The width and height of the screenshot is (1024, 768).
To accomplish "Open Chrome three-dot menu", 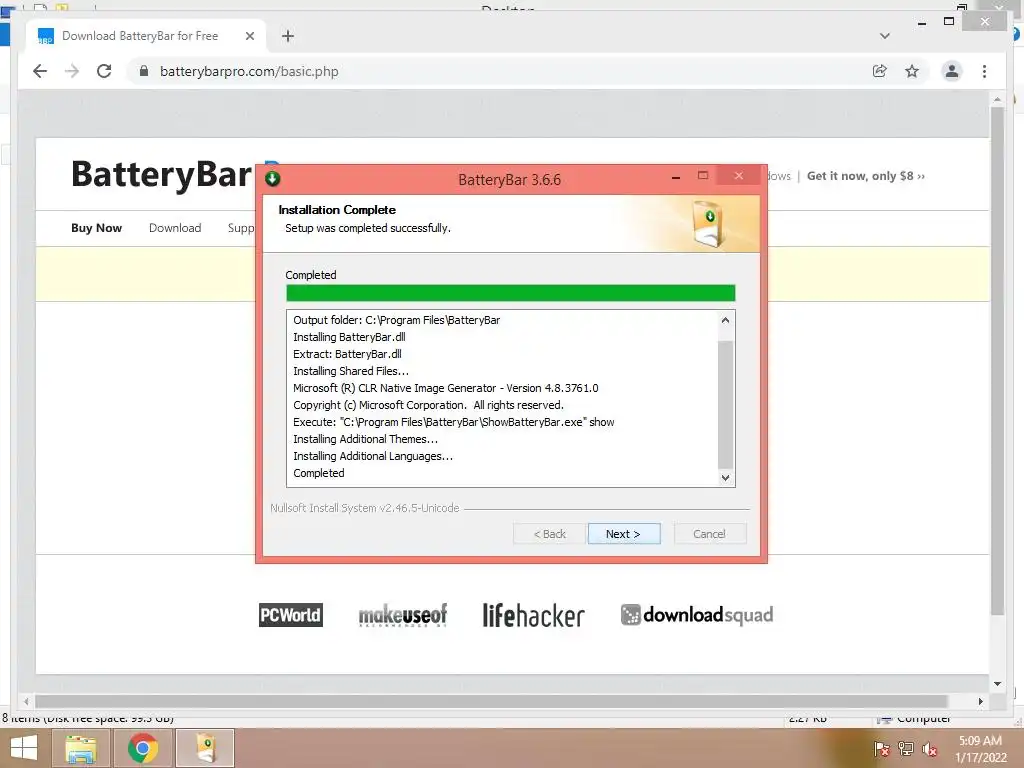I will [984, 71].
